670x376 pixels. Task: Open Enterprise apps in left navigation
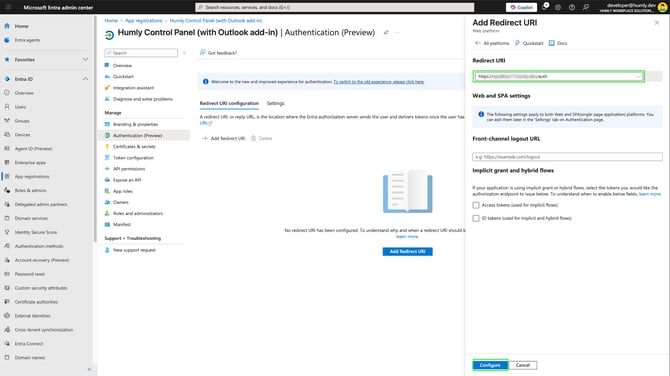point(30,163)
